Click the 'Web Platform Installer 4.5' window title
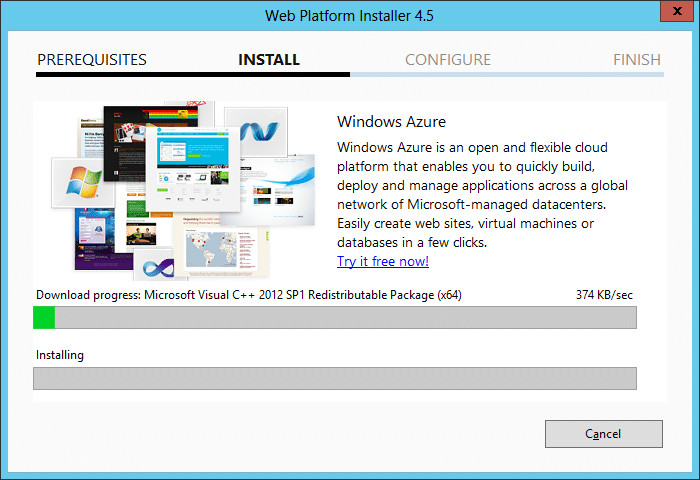 (349, 16)
